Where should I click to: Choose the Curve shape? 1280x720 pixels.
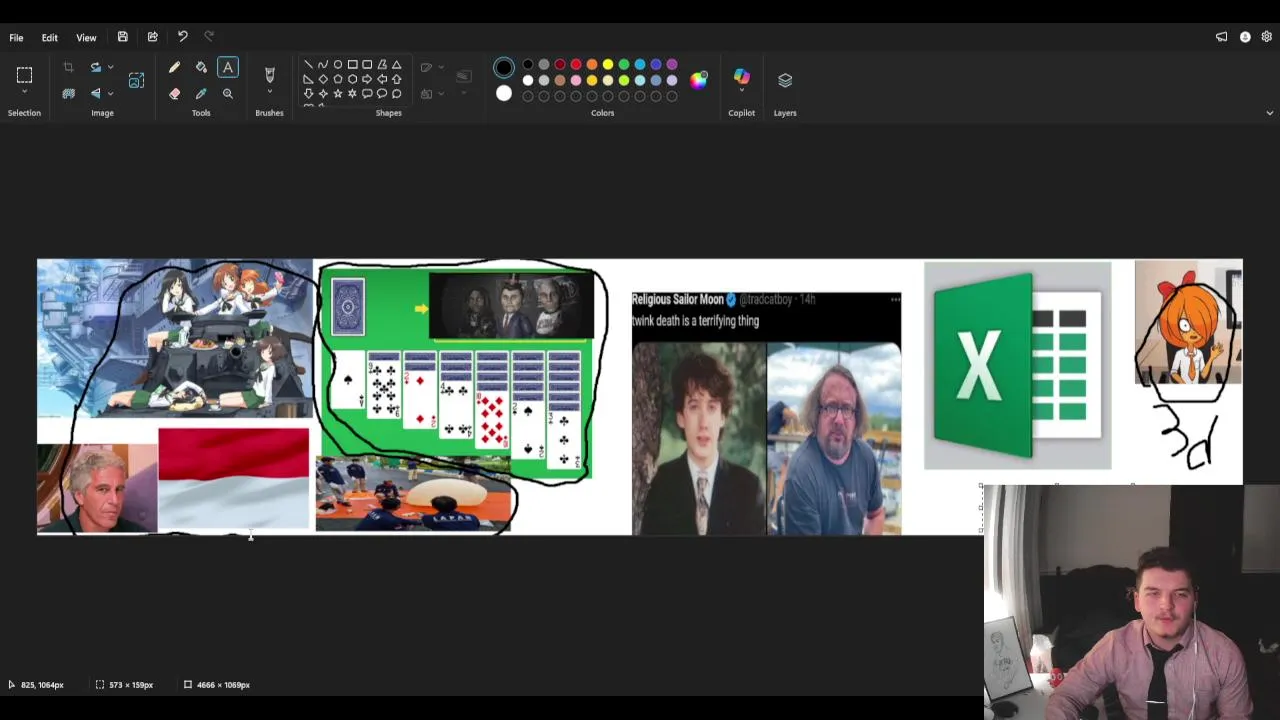322,64
